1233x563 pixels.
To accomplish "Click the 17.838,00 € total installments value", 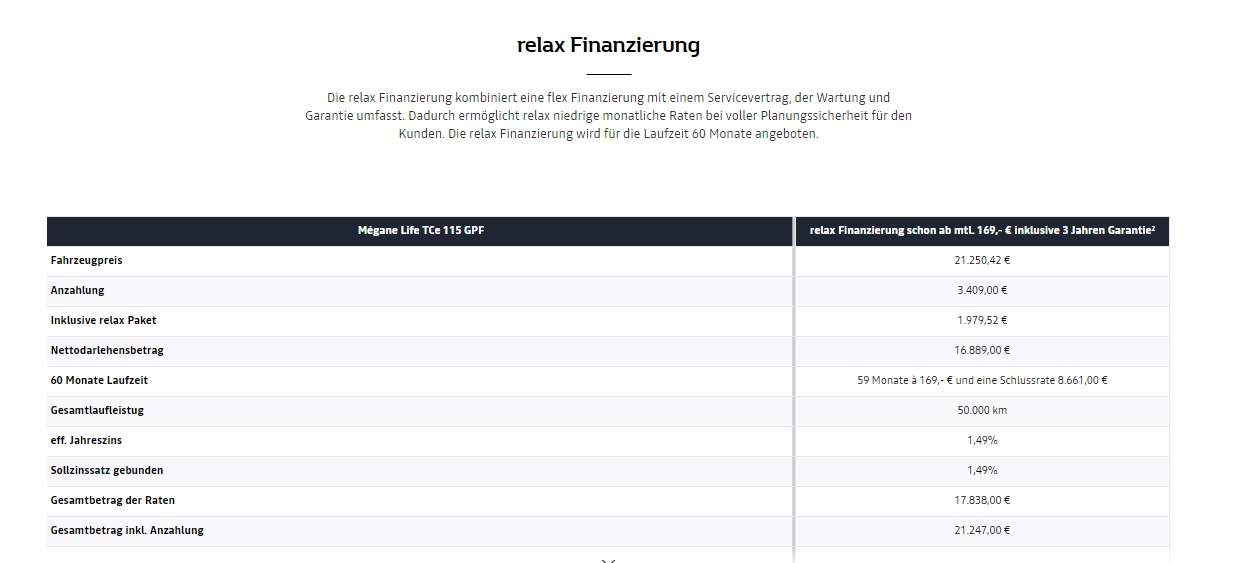I will (x=982, y=501).
